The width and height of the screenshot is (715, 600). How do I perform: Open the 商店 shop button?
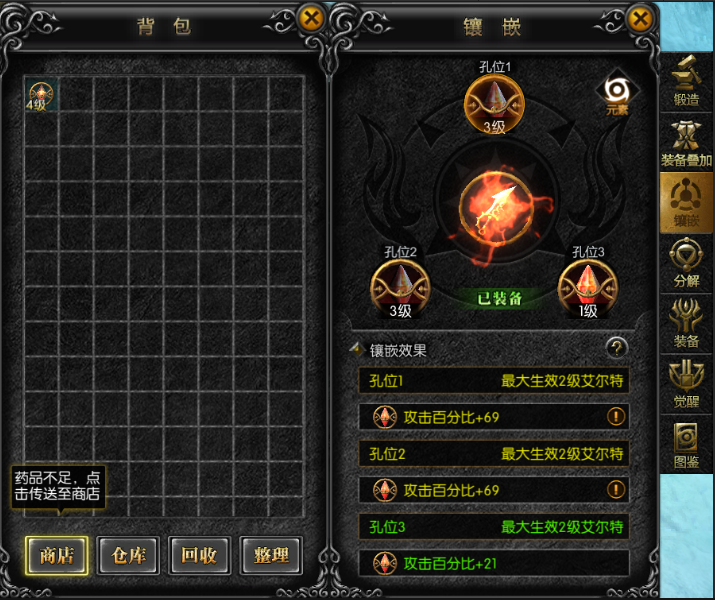(57, 555)
